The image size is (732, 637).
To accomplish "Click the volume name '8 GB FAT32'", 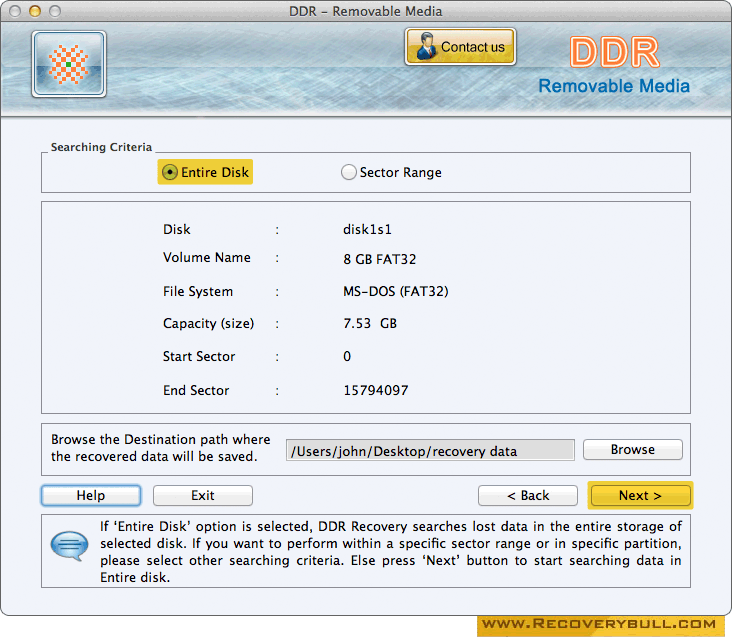I will coord(380,259).
